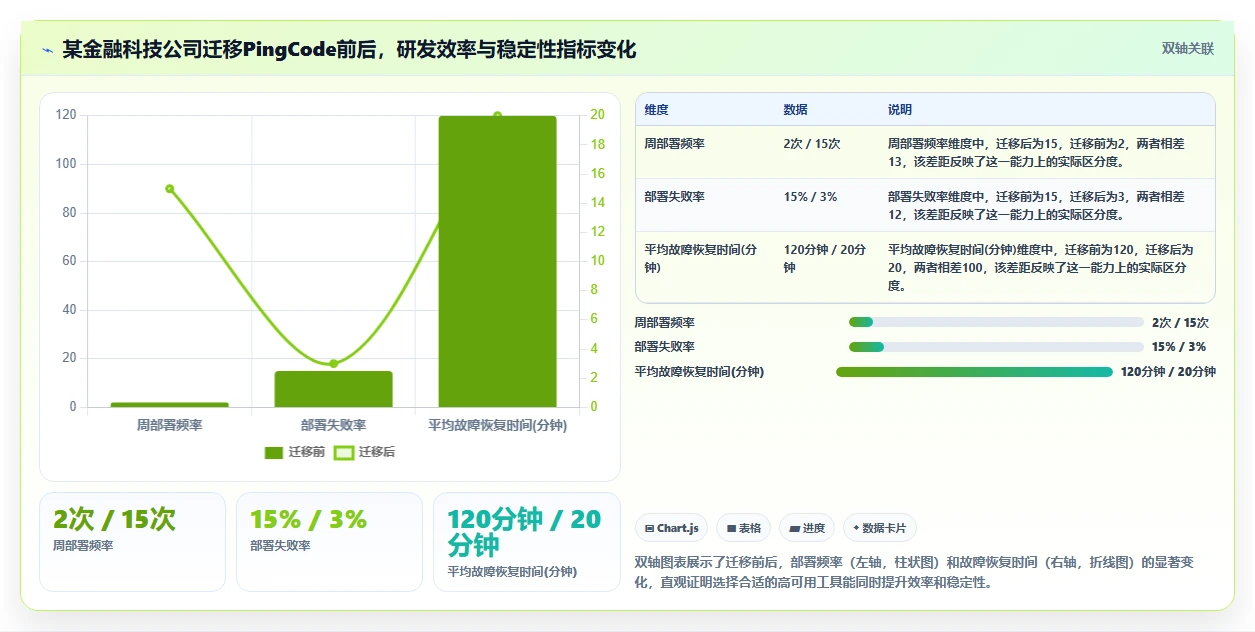Select the Chart.js chip
Image resolution: width=1255 pixels, height=632 pixels.
[672, 528]
